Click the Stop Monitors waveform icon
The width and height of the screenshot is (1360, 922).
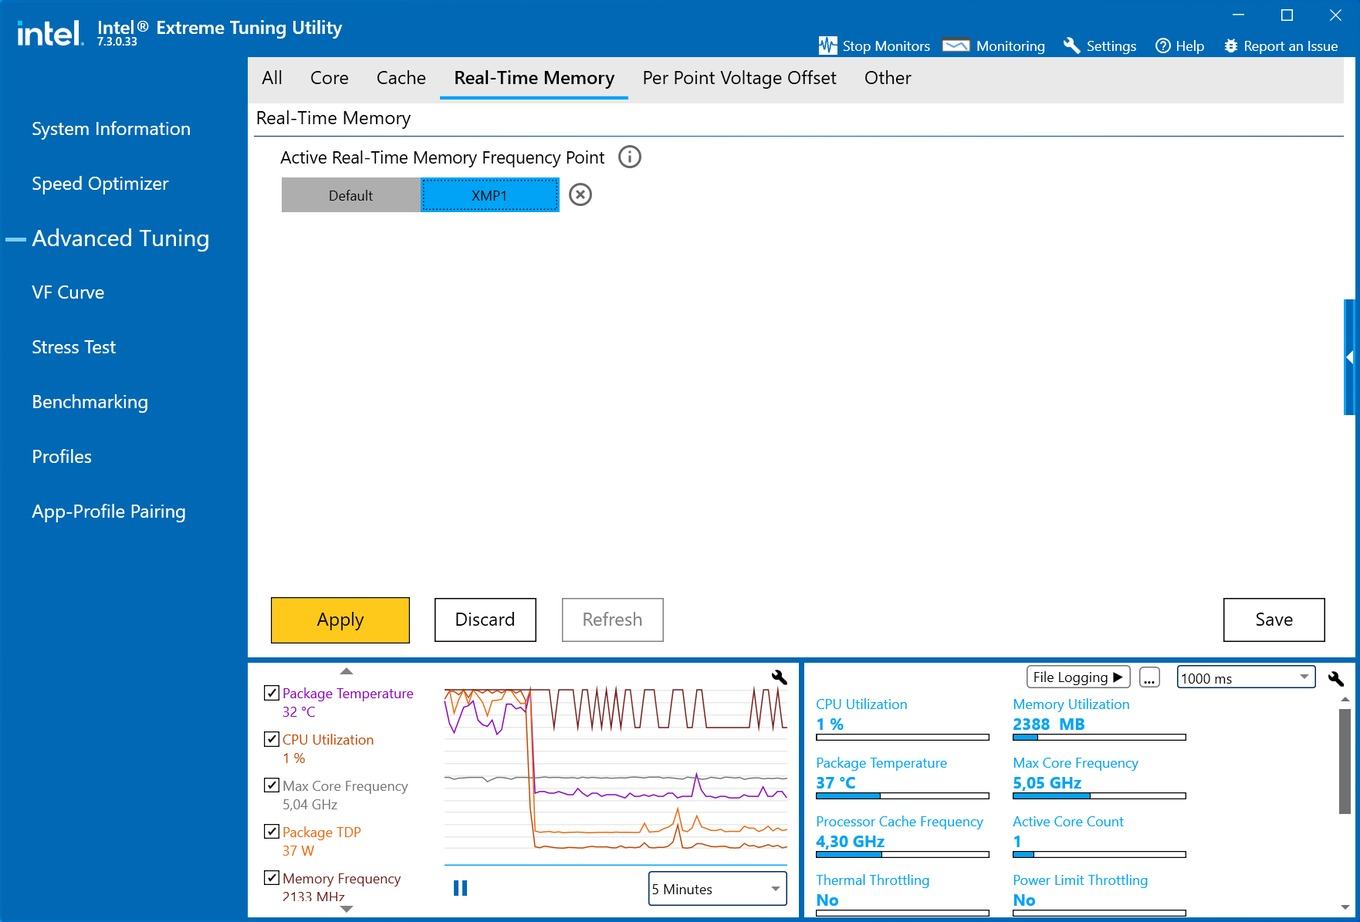pyautogui.click(x=827, y=45)
